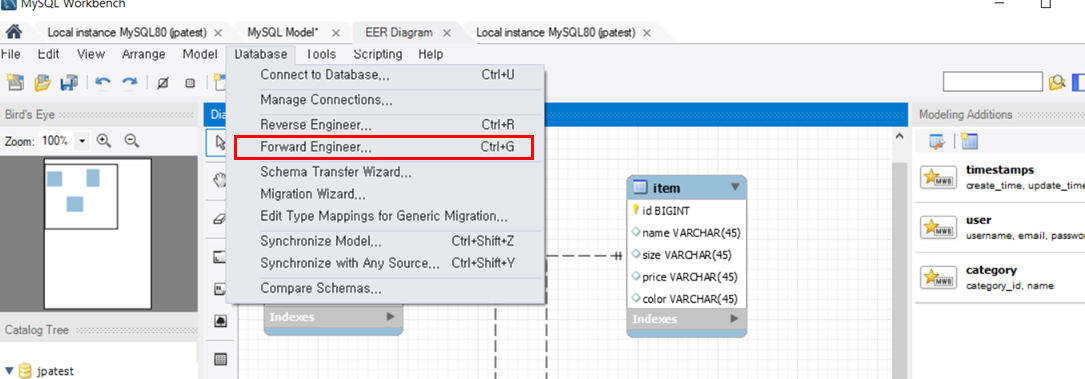Undo last action with toolbar arrow
1085x379 pixels.
point(103,83)
